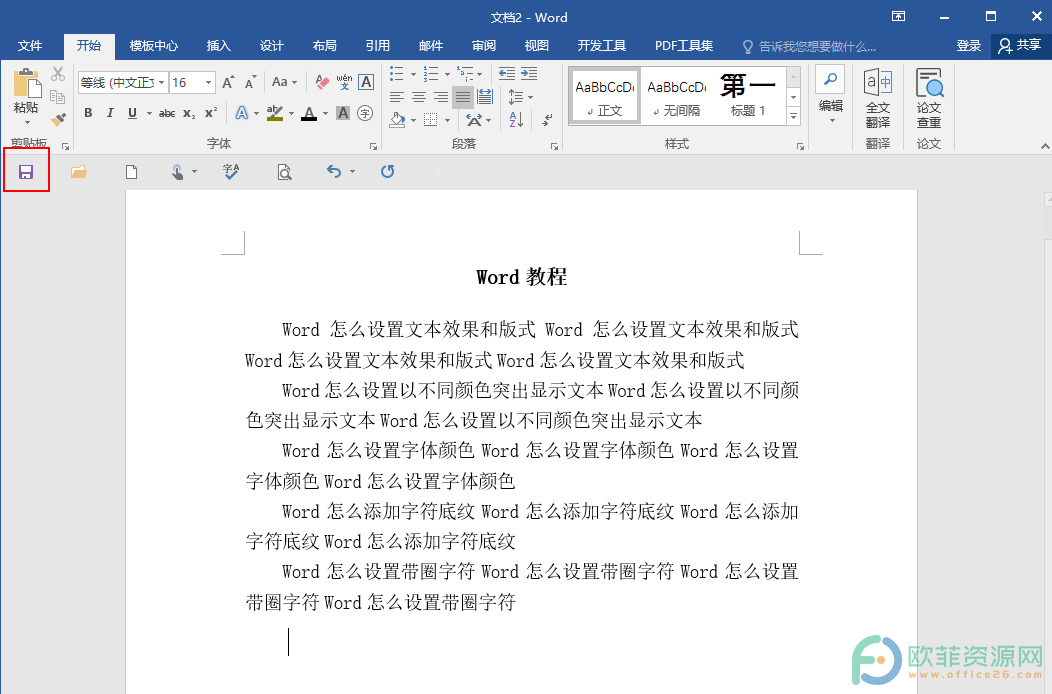Click the redo/repeat icon
The image size is (1052, 694).
(x=387, y=172)
